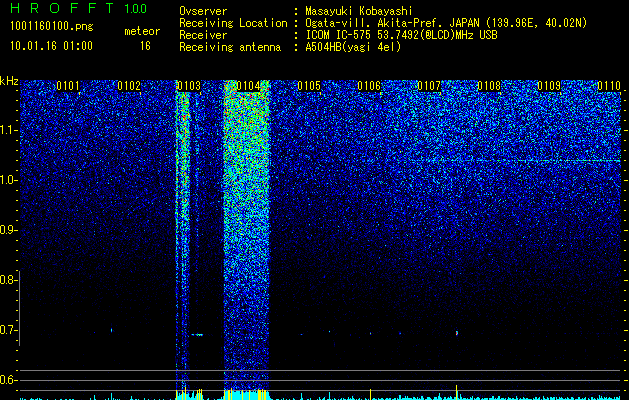Image resolution: width=629 pixels, height=400 pixels.
Task: Click the 'Ovserver' field label
Action: [203, 12]
